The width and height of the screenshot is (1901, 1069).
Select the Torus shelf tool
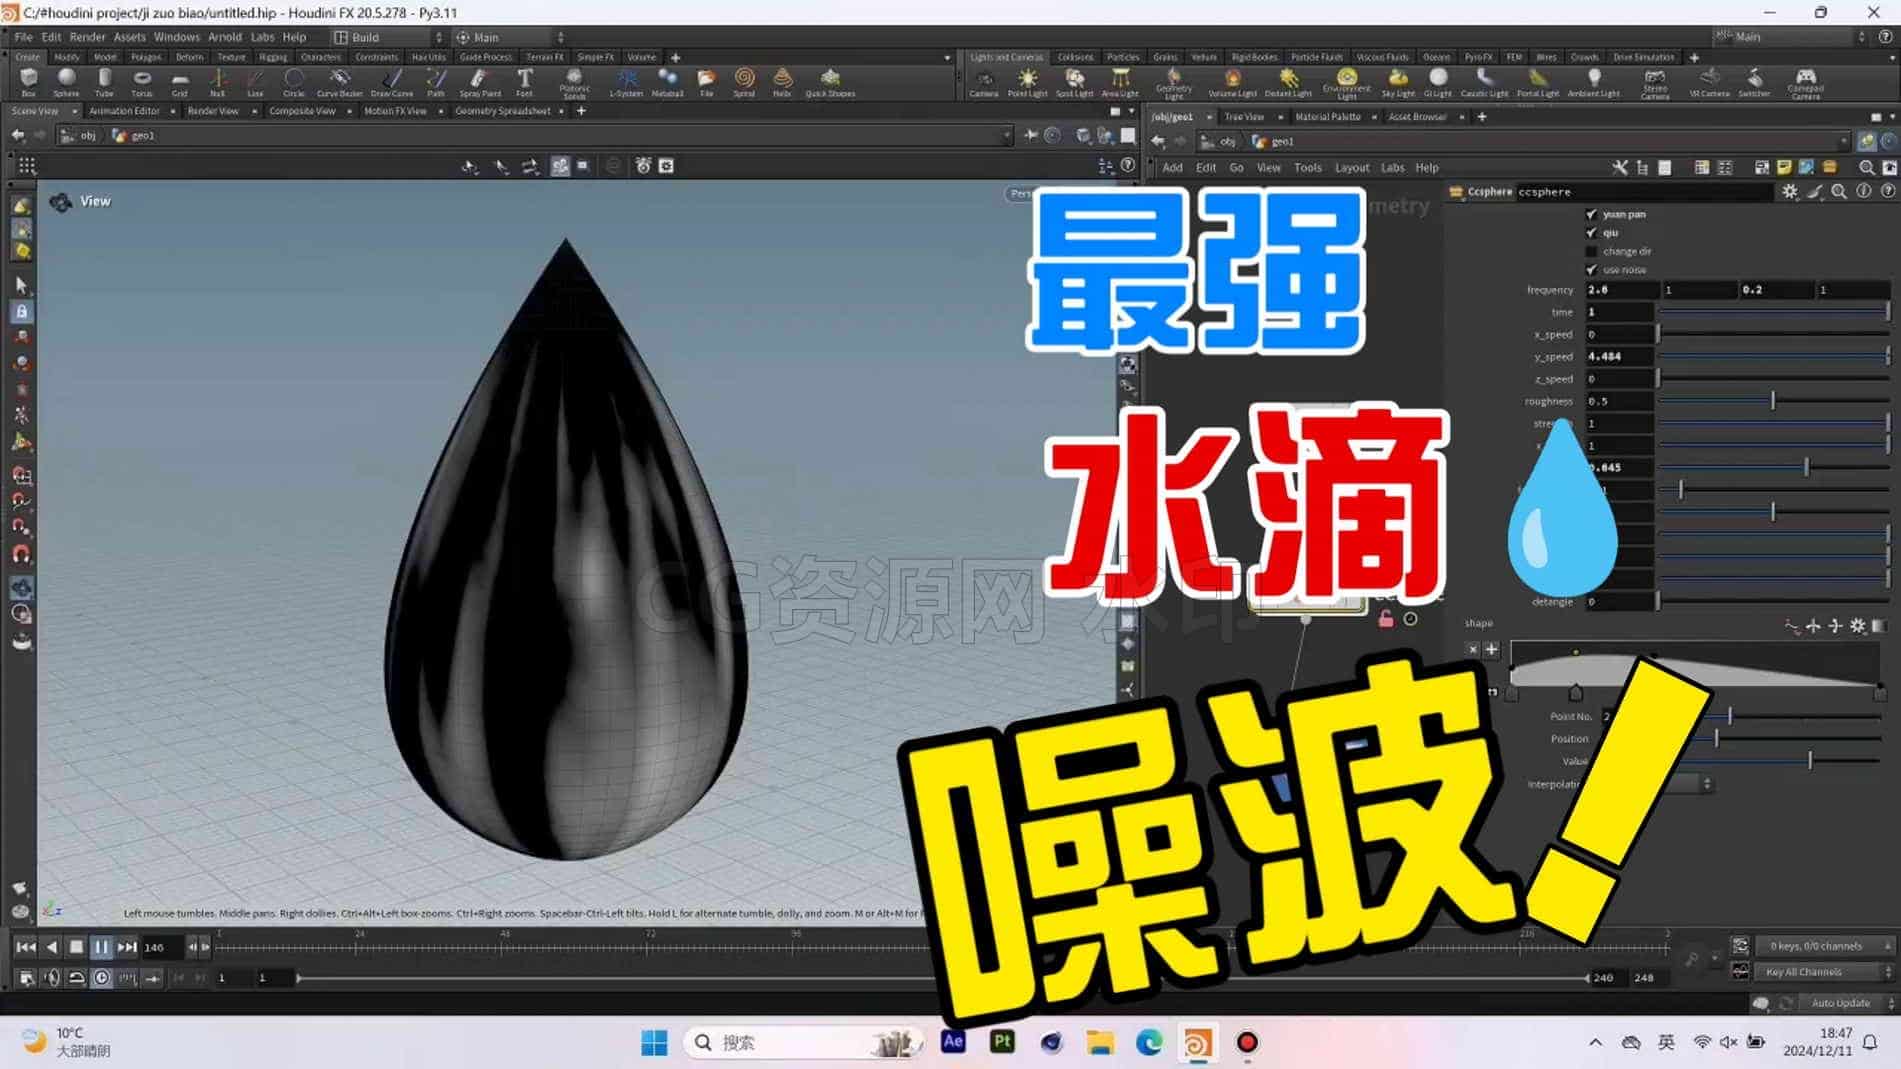[x=142, y=83]
